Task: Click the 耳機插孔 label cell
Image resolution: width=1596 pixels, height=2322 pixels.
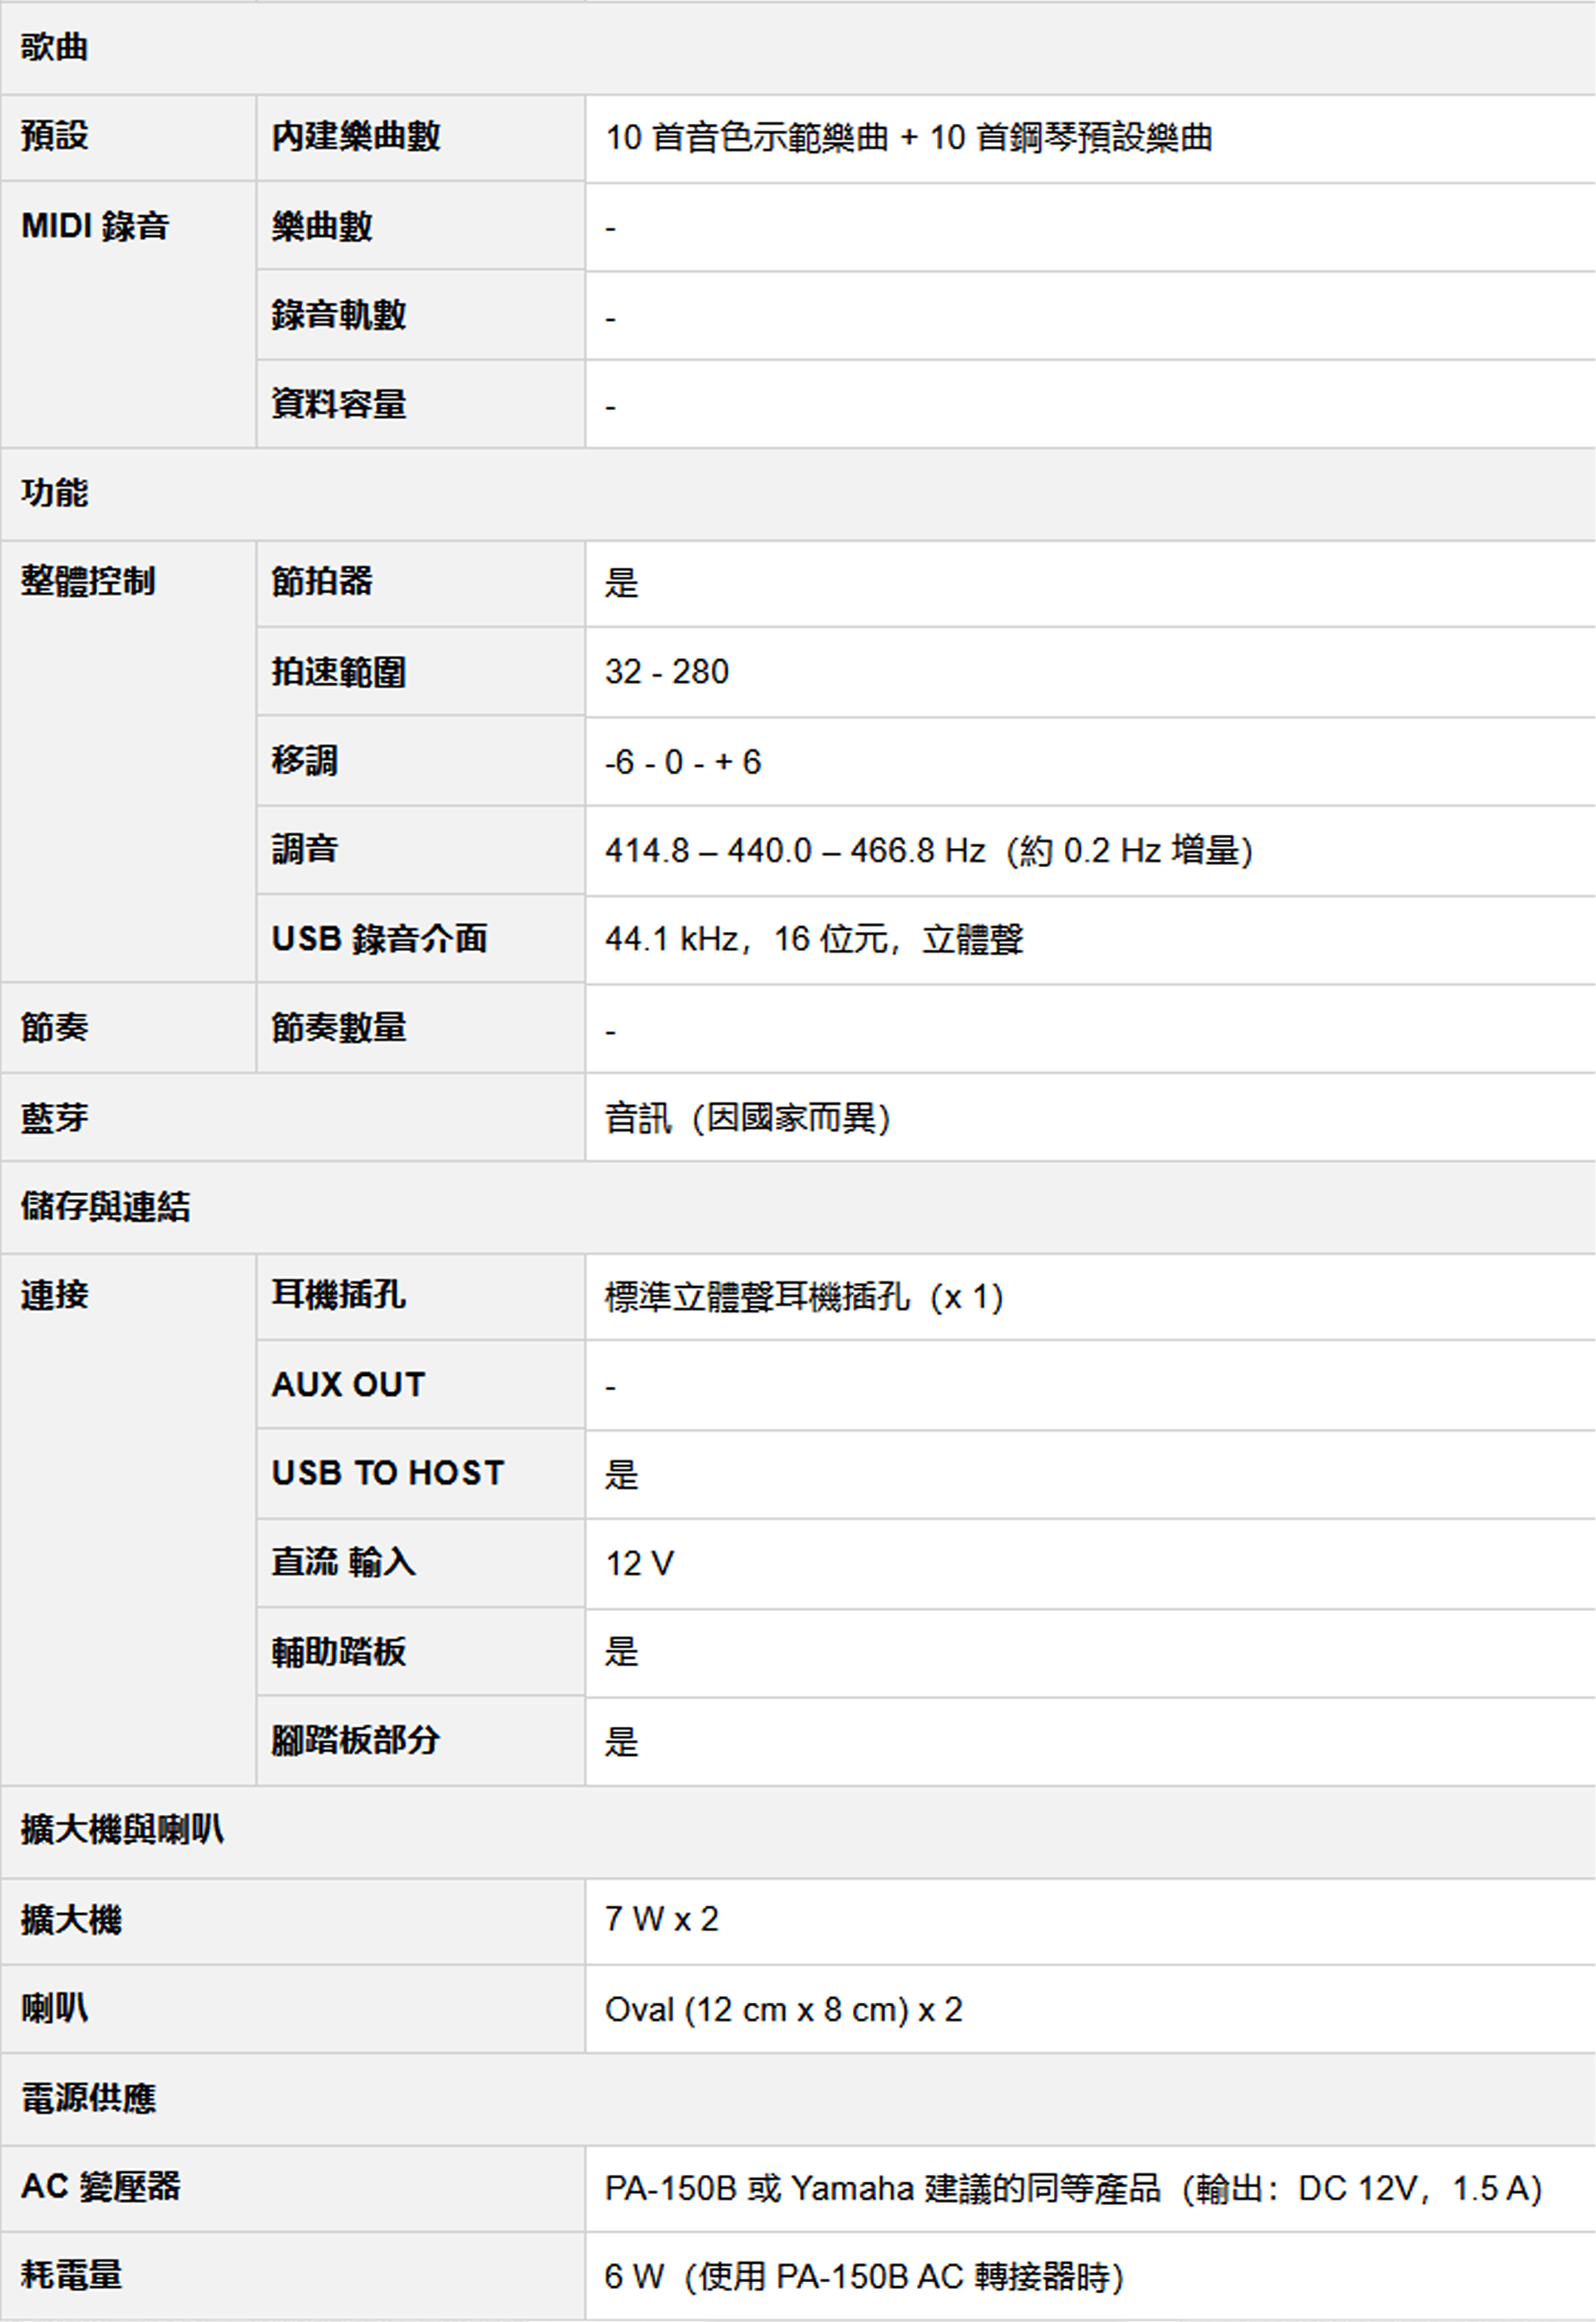Action: click(x=339, y=1295)
